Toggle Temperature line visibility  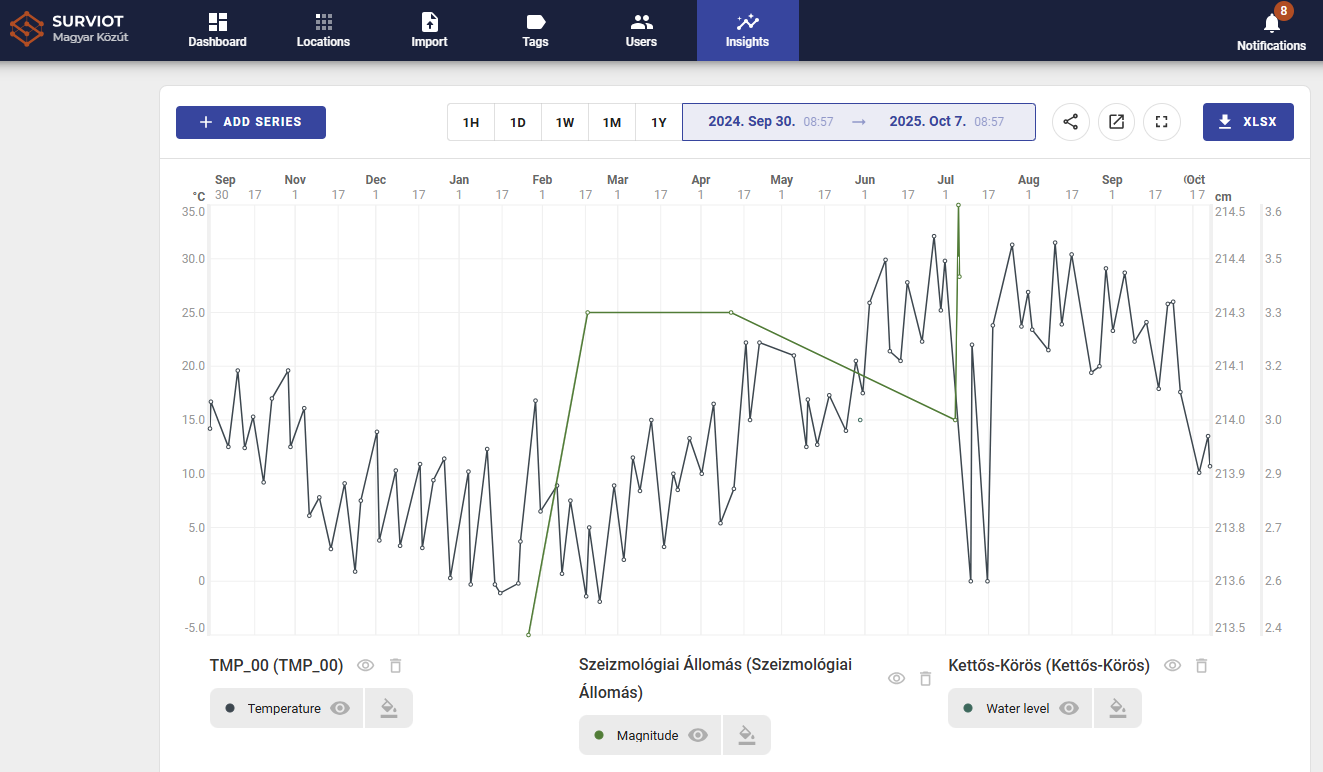point(340,708)
